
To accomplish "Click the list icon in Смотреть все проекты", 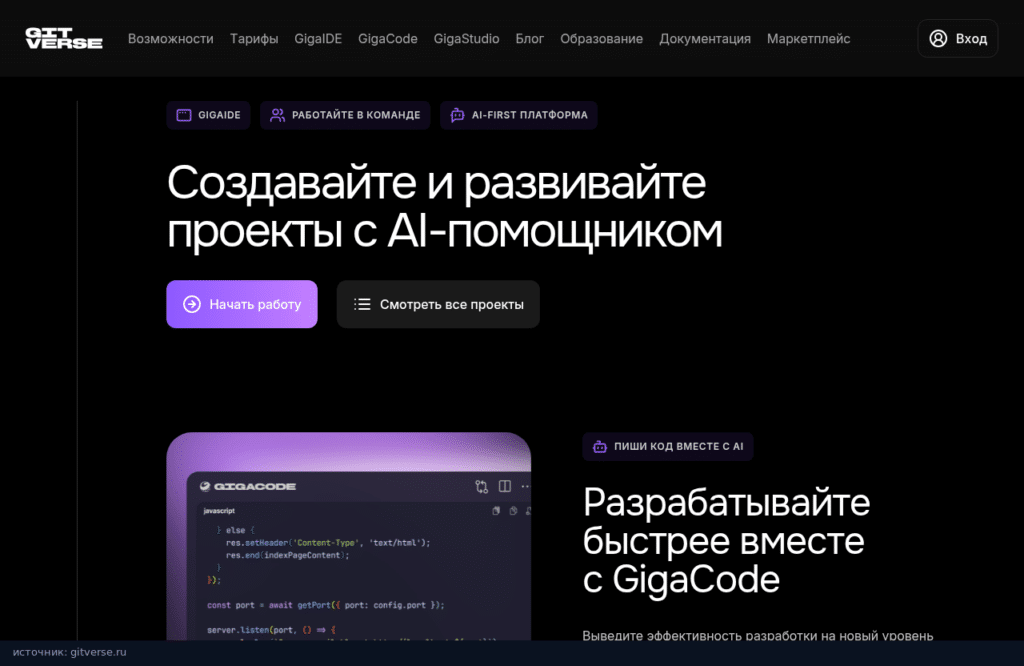I will 362,304.
